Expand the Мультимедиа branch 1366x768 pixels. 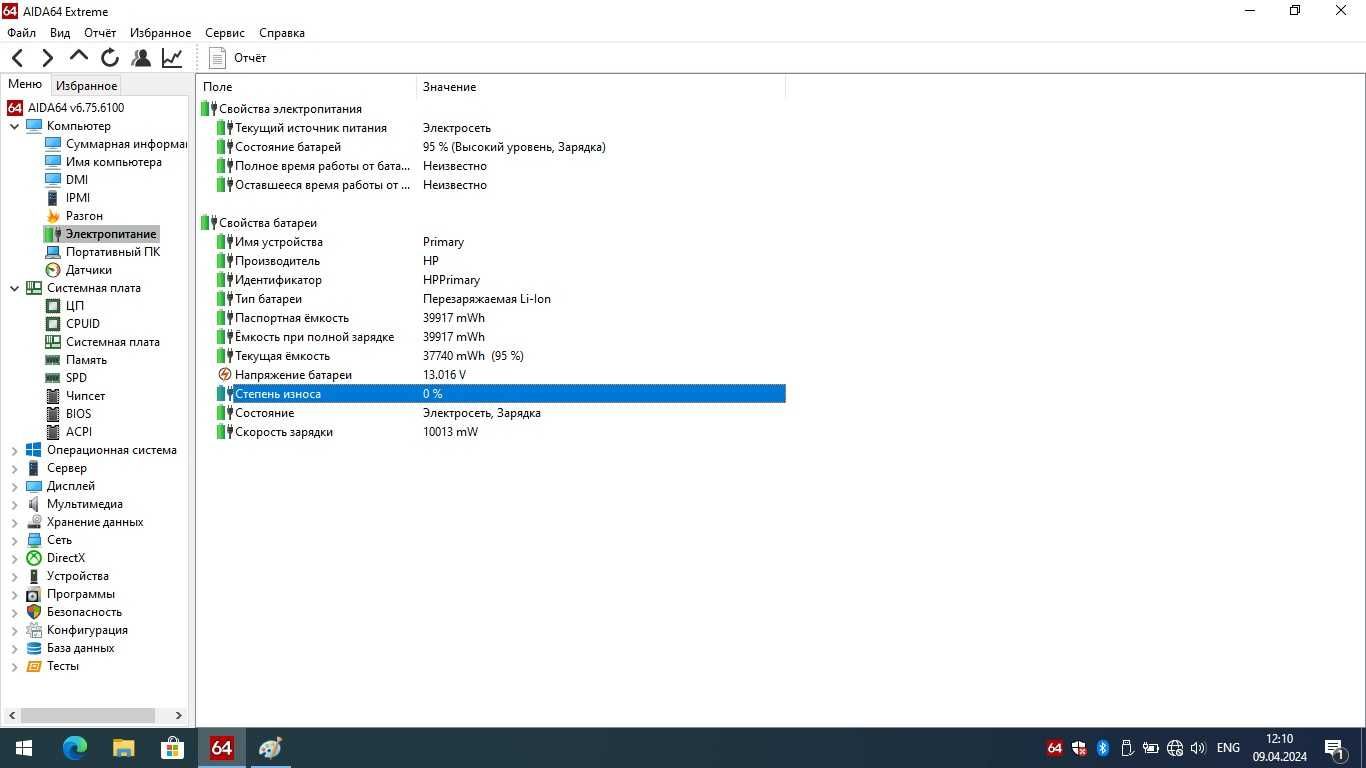coord(14,504)
